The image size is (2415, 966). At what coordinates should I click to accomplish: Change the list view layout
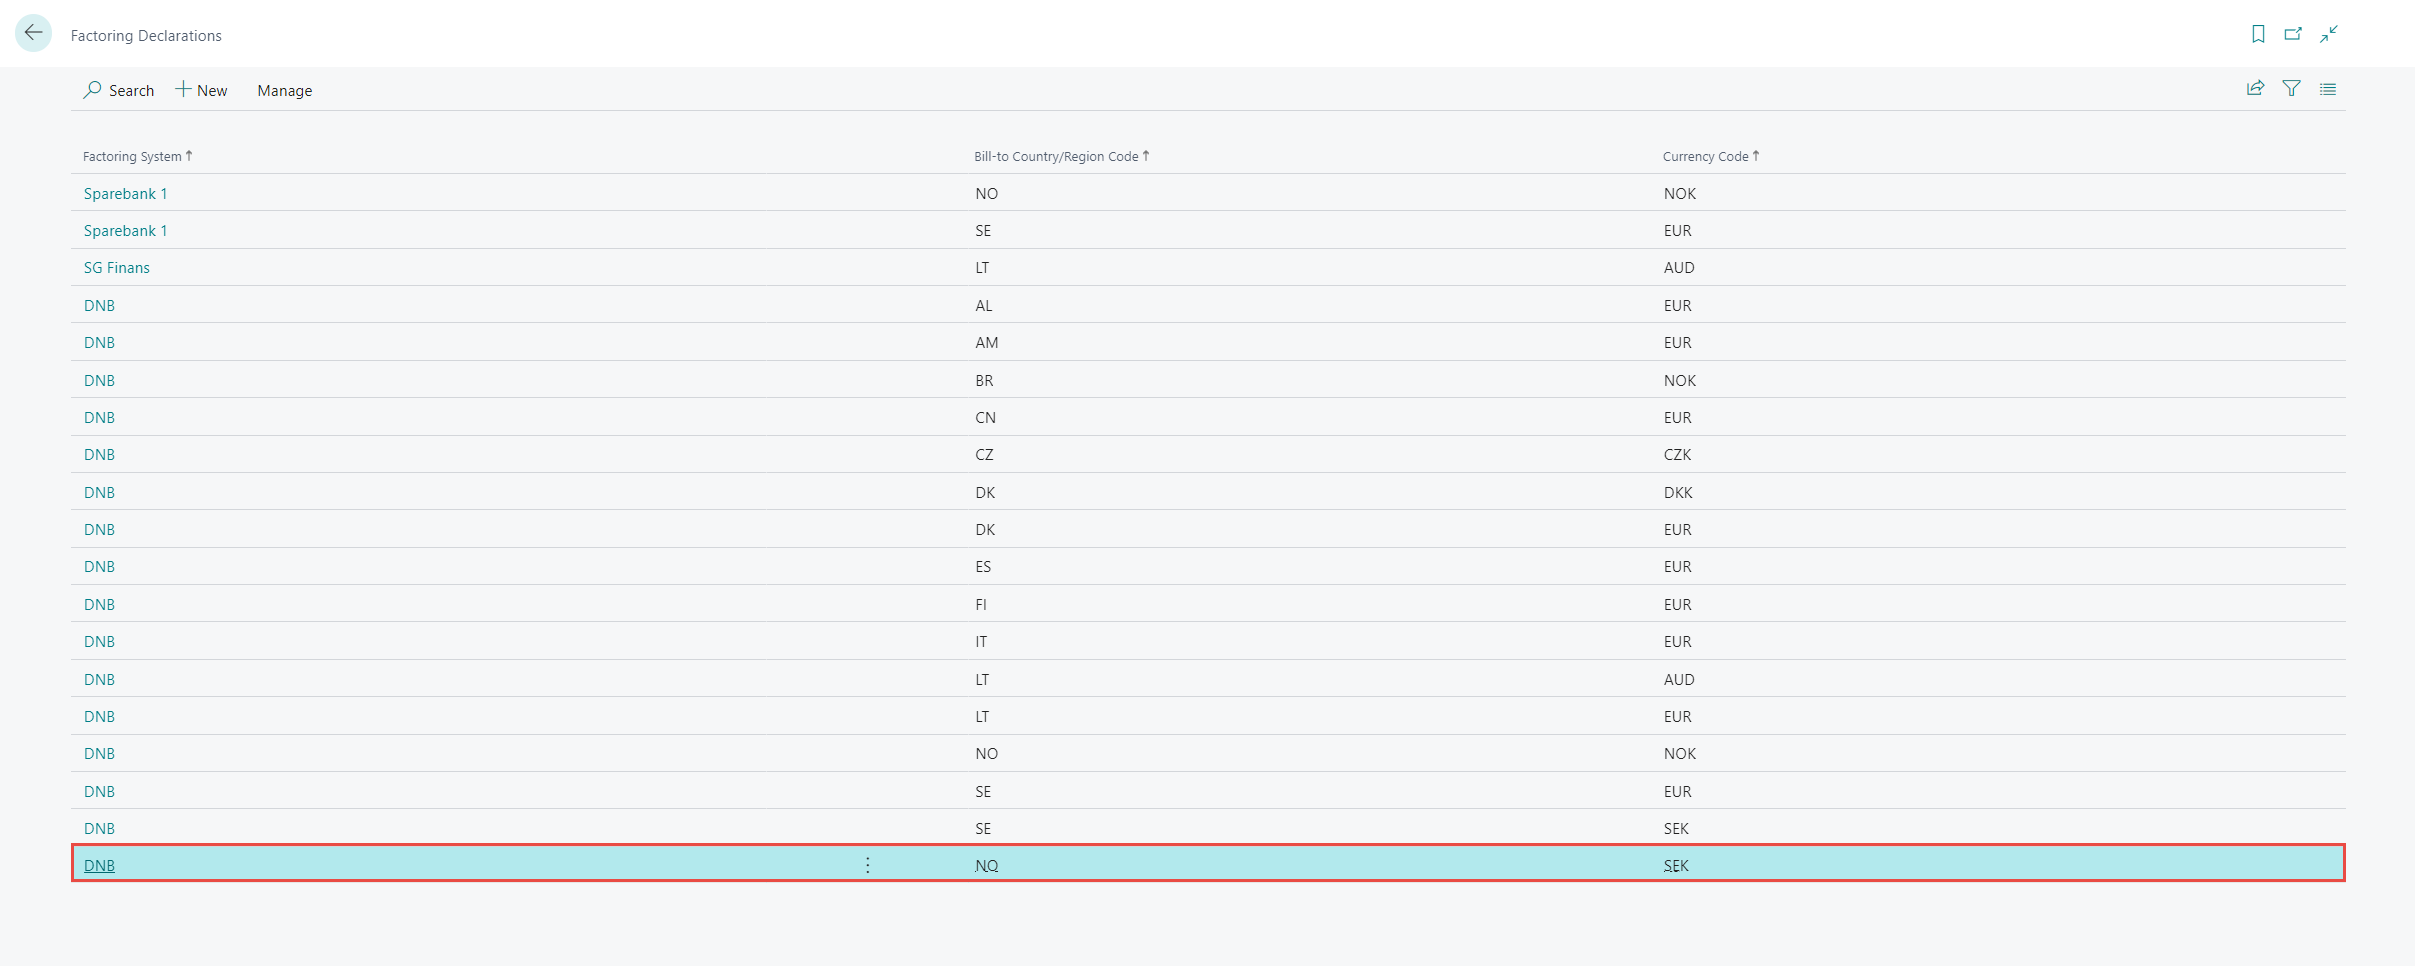click(x=2328, y=89)
